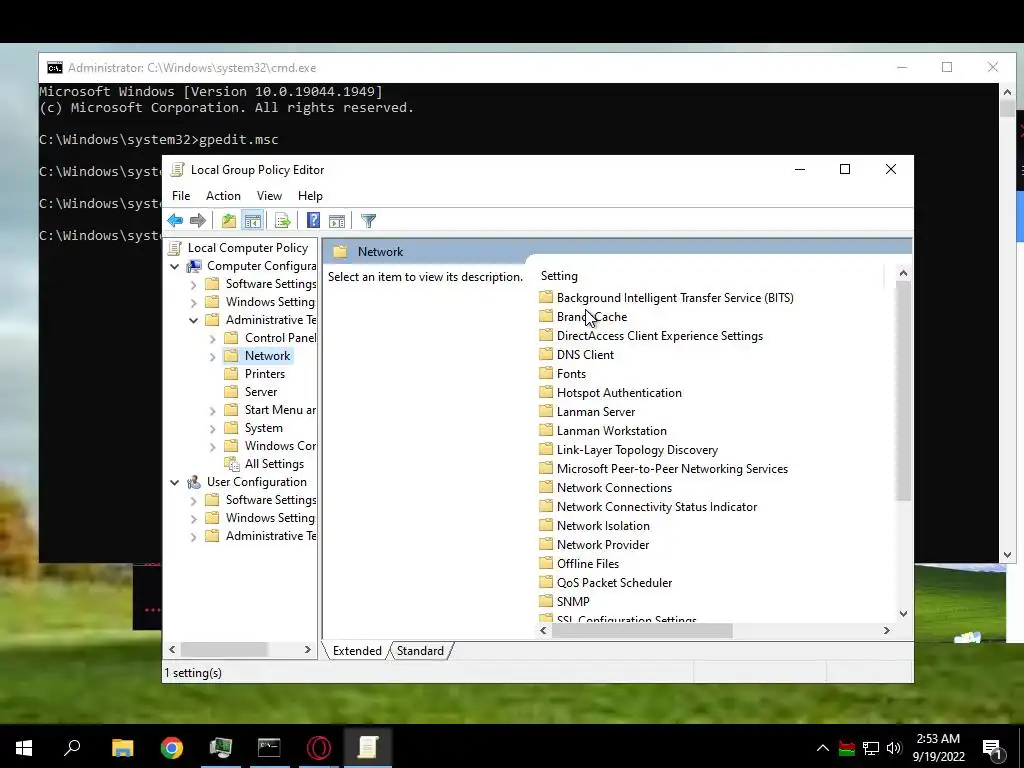Go back using the blue Back arrow
Image resolution: width=1024 pixels, height=768 pixels.
click(x=175, y=221)
